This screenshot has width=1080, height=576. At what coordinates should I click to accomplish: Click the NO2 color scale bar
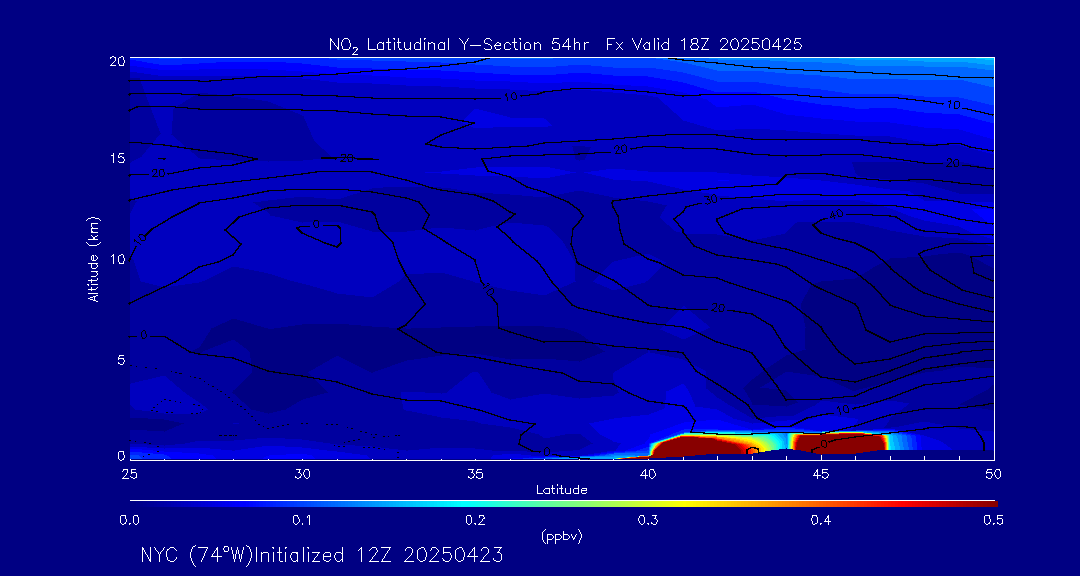click(x=562, y=504)
